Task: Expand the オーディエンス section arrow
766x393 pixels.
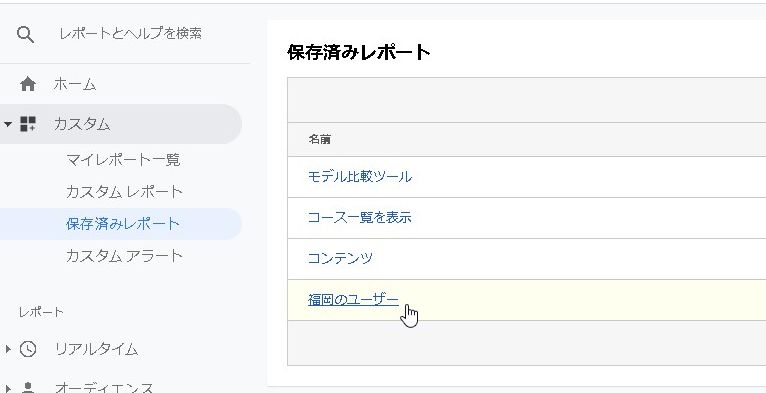Action: coord(8,389)
